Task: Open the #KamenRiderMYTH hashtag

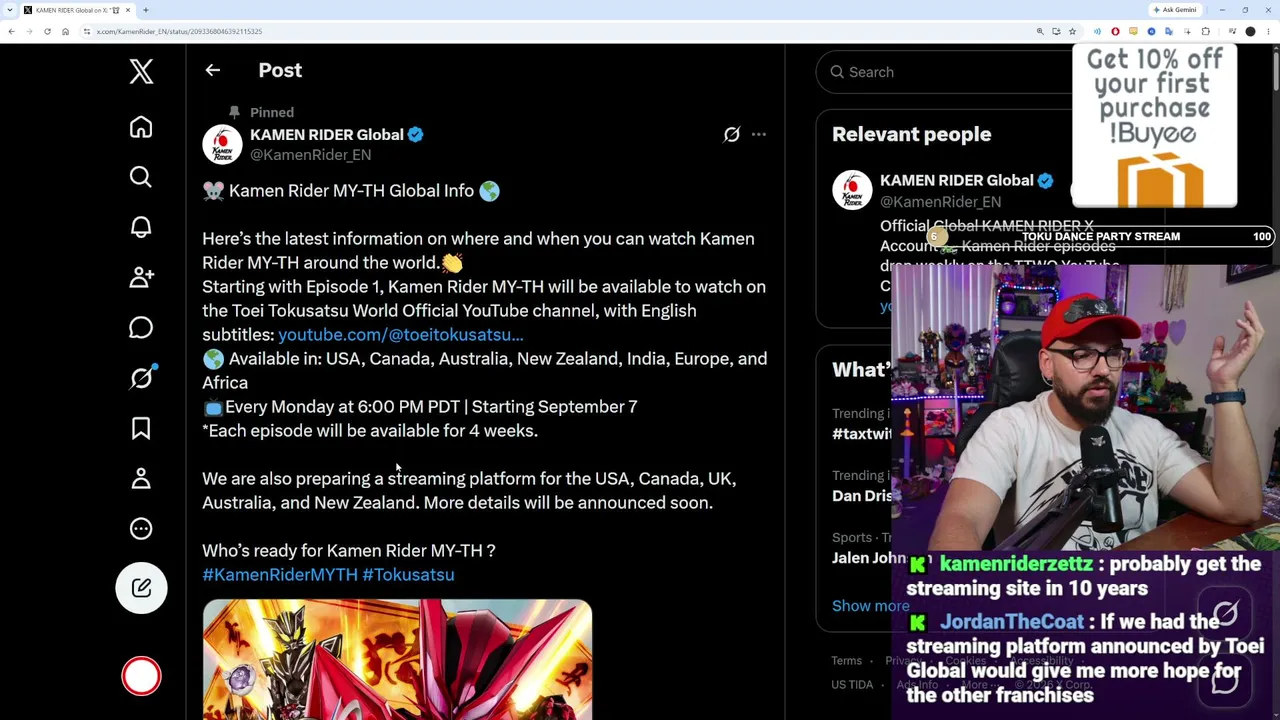Action: (280, 575)
